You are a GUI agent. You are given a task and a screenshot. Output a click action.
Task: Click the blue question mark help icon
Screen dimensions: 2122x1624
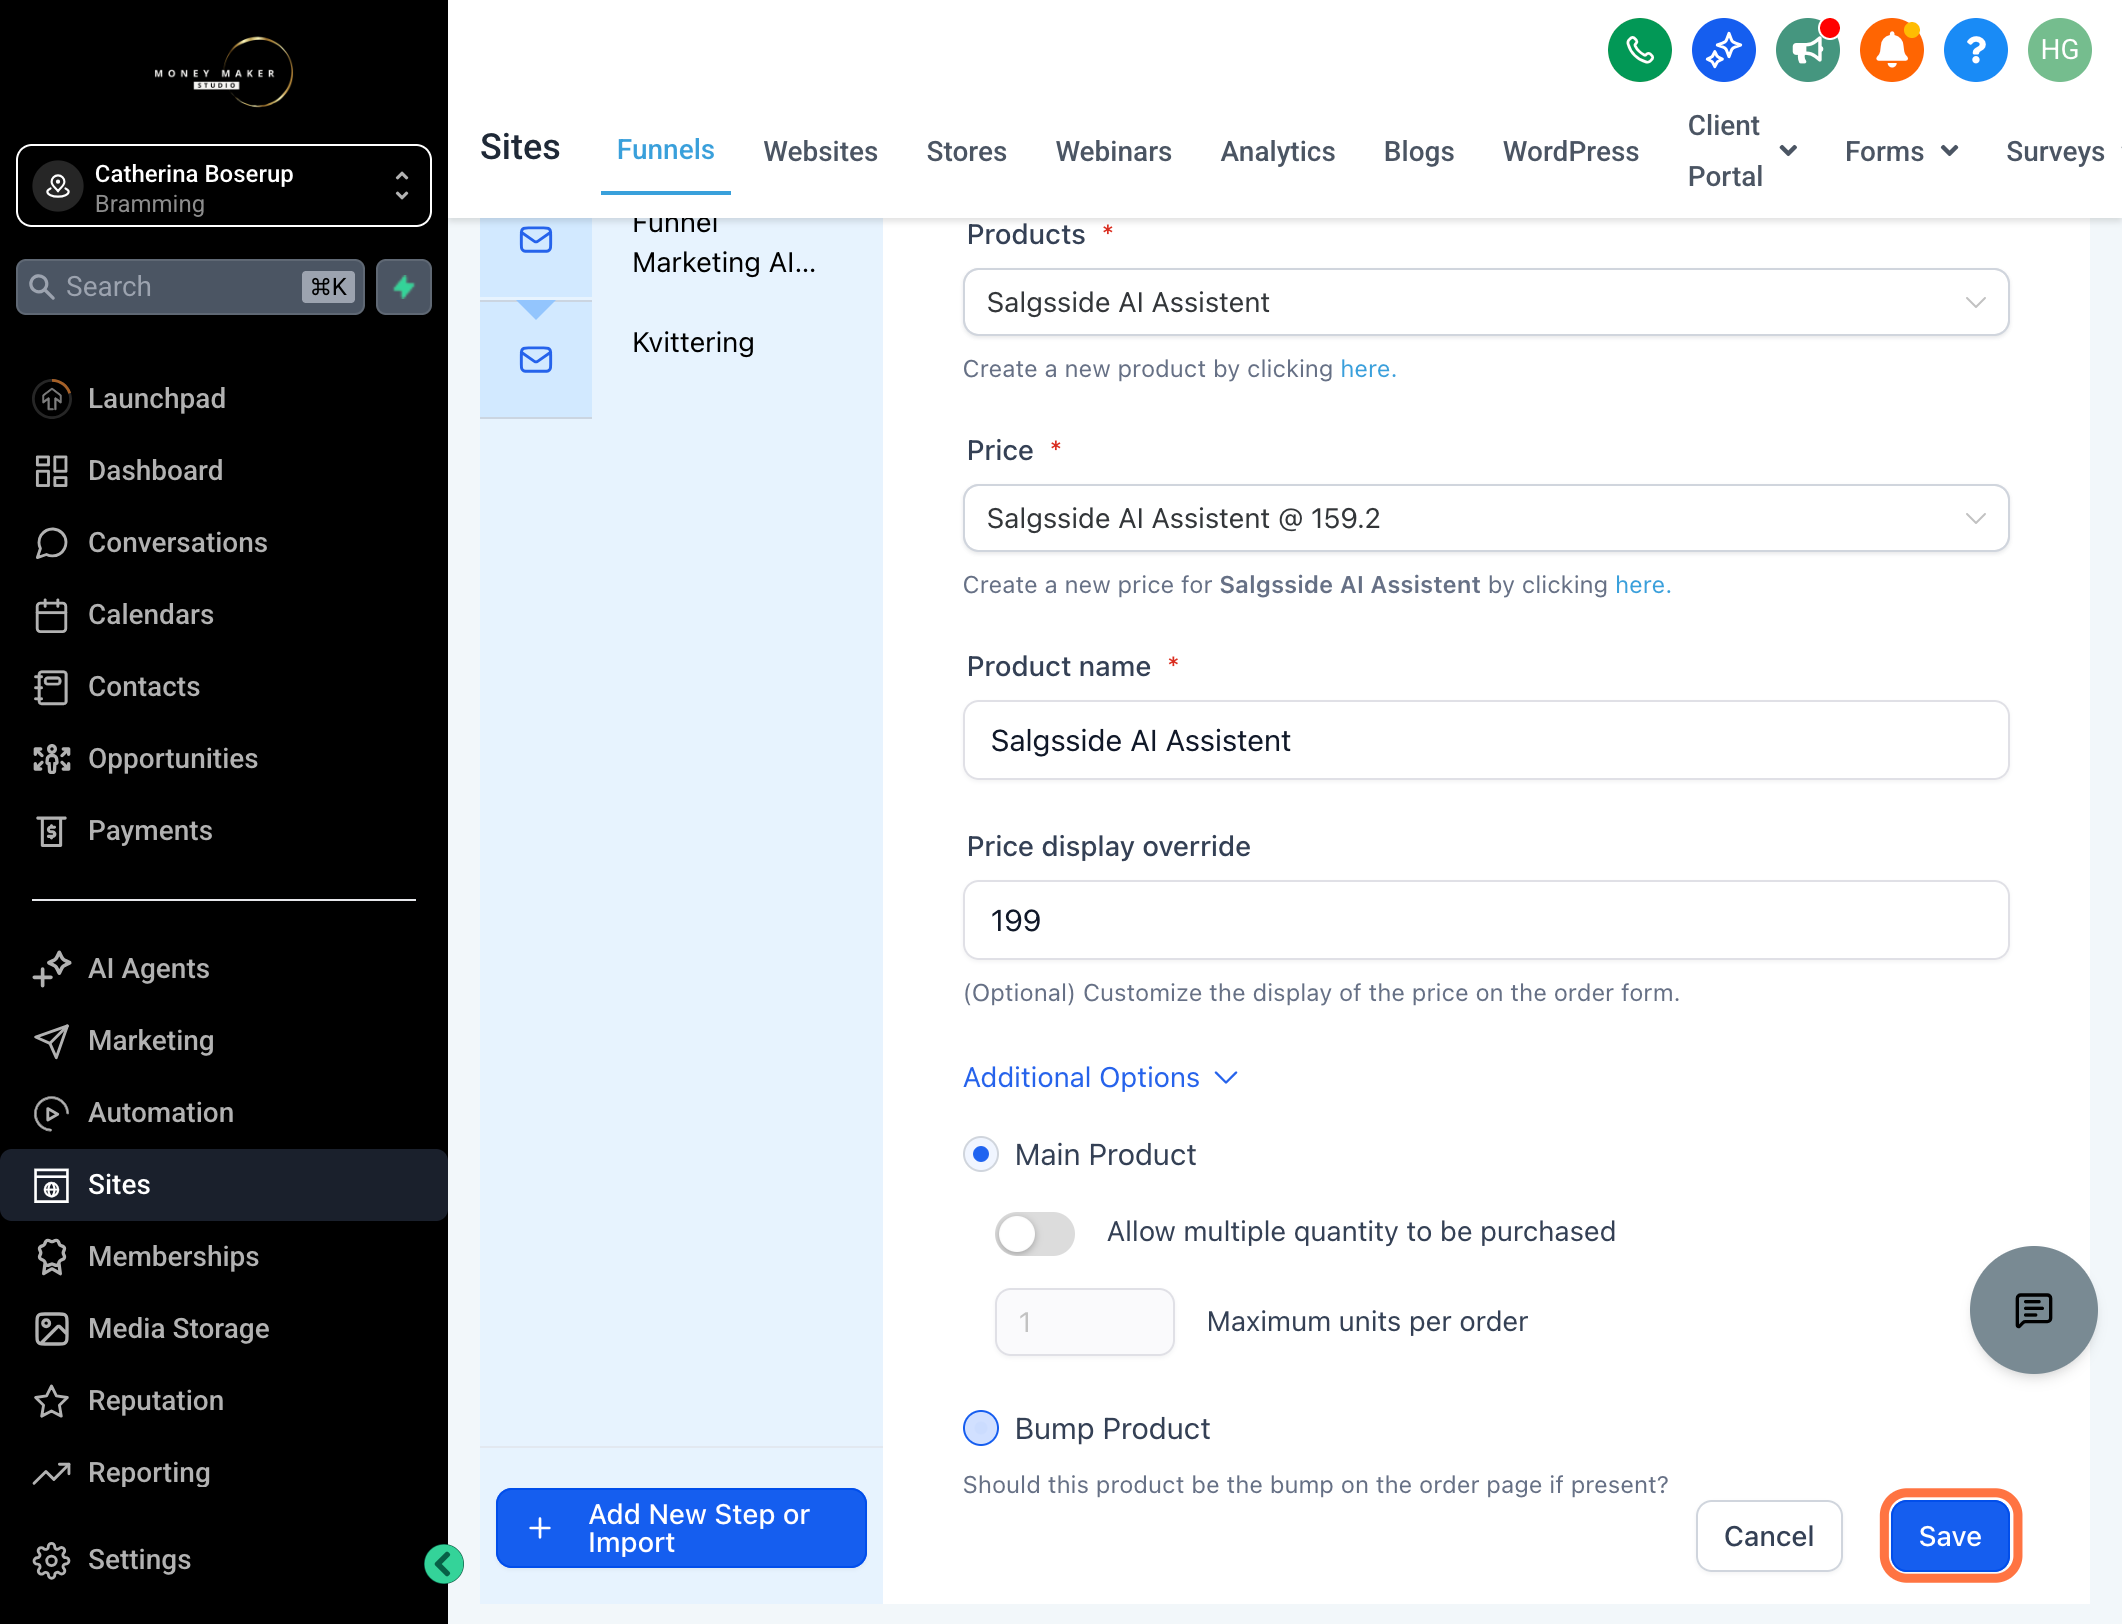coord(1975,50)
